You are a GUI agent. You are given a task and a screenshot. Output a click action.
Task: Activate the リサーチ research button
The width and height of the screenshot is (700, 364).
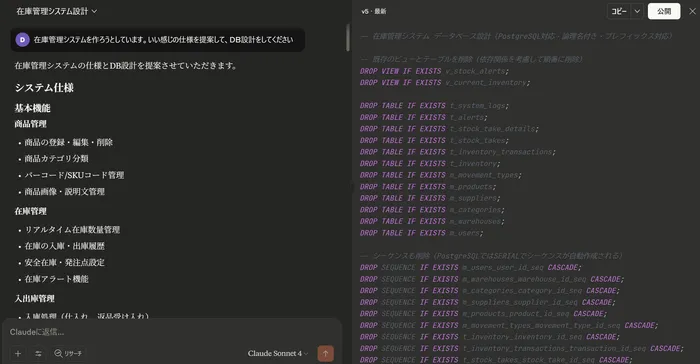68,353
